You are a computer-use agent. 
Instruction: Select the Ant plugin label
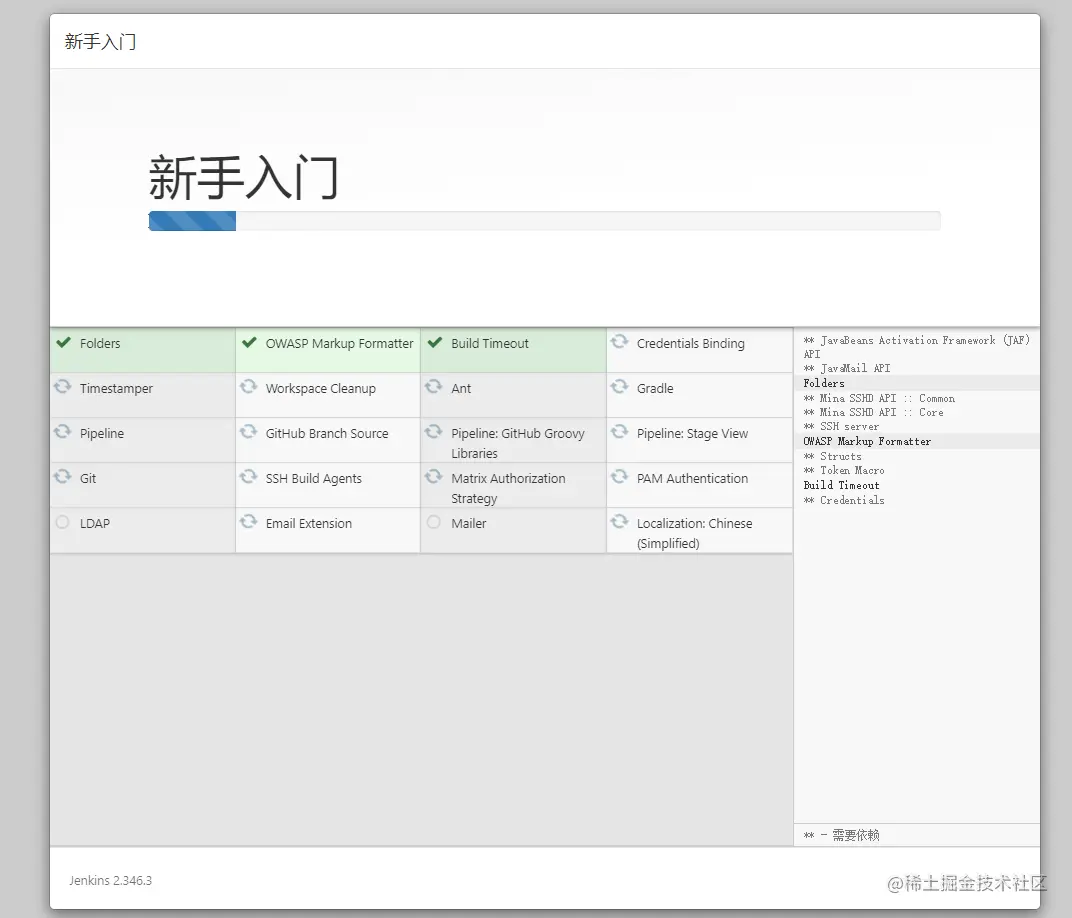click(x=461, y=388)
